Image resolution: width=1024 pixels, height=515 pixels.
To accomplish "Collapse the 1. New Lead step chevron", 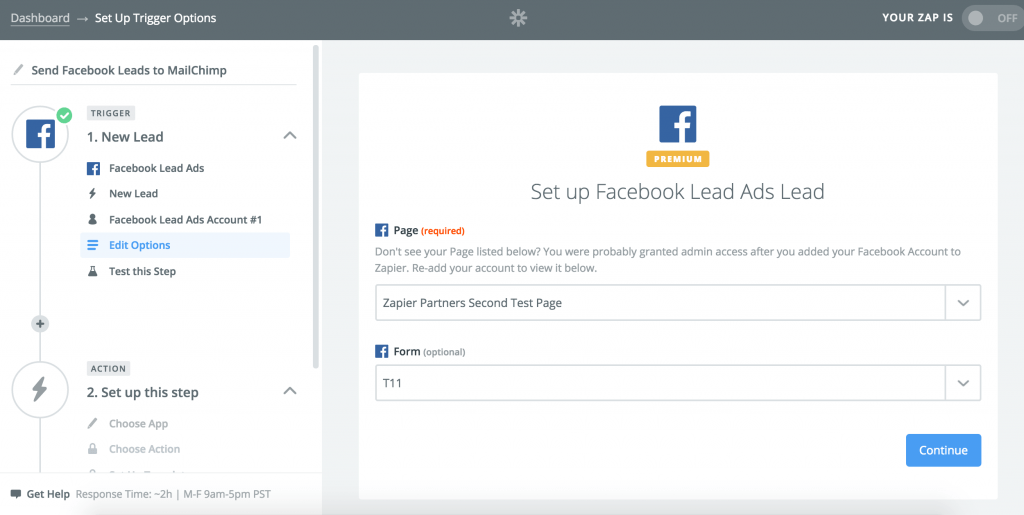I will [290, 136].
